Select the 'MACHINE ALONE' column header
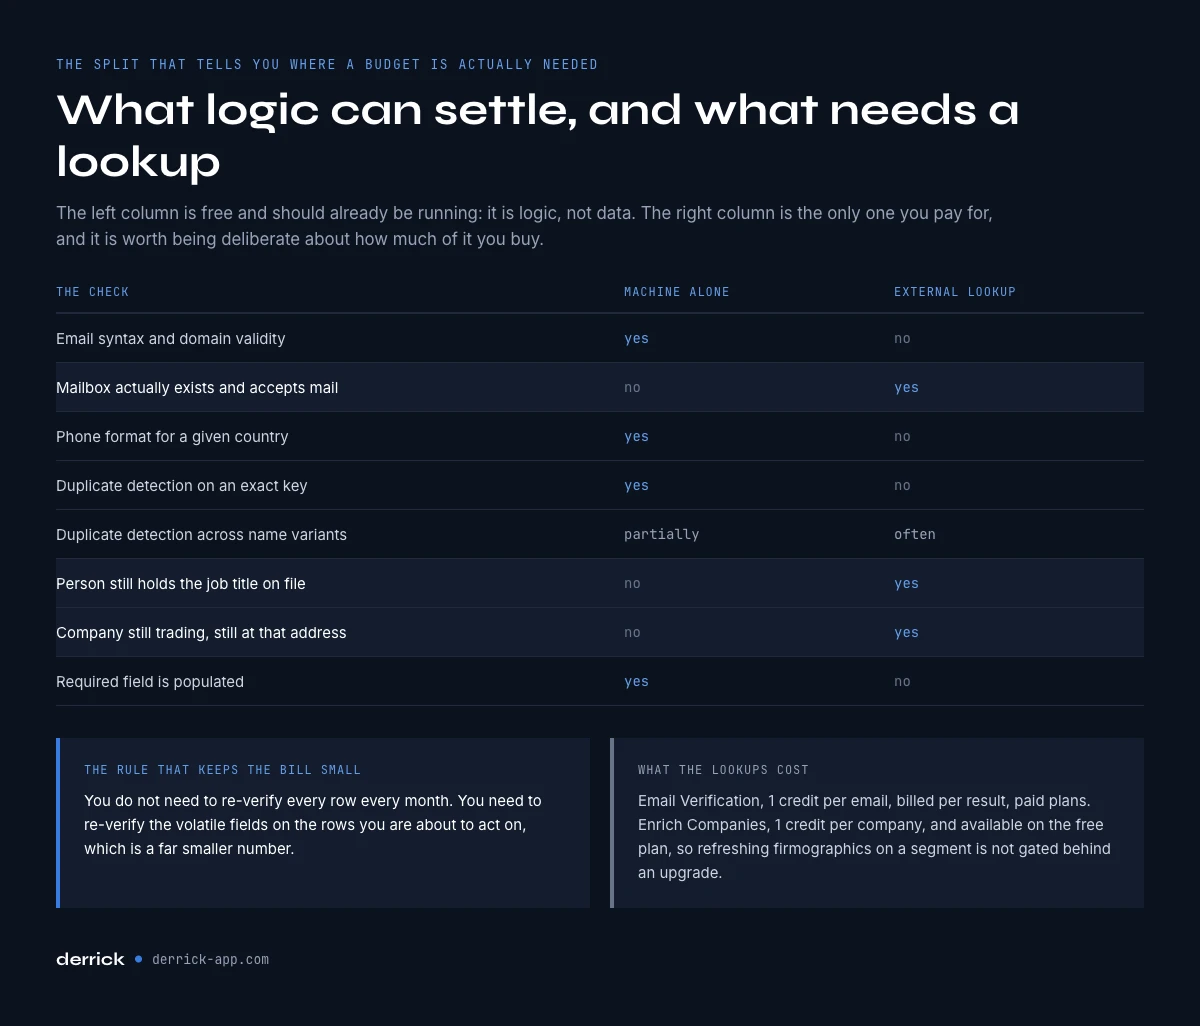This screenshot has height=1026, width=1200. (x=677, y=292)
